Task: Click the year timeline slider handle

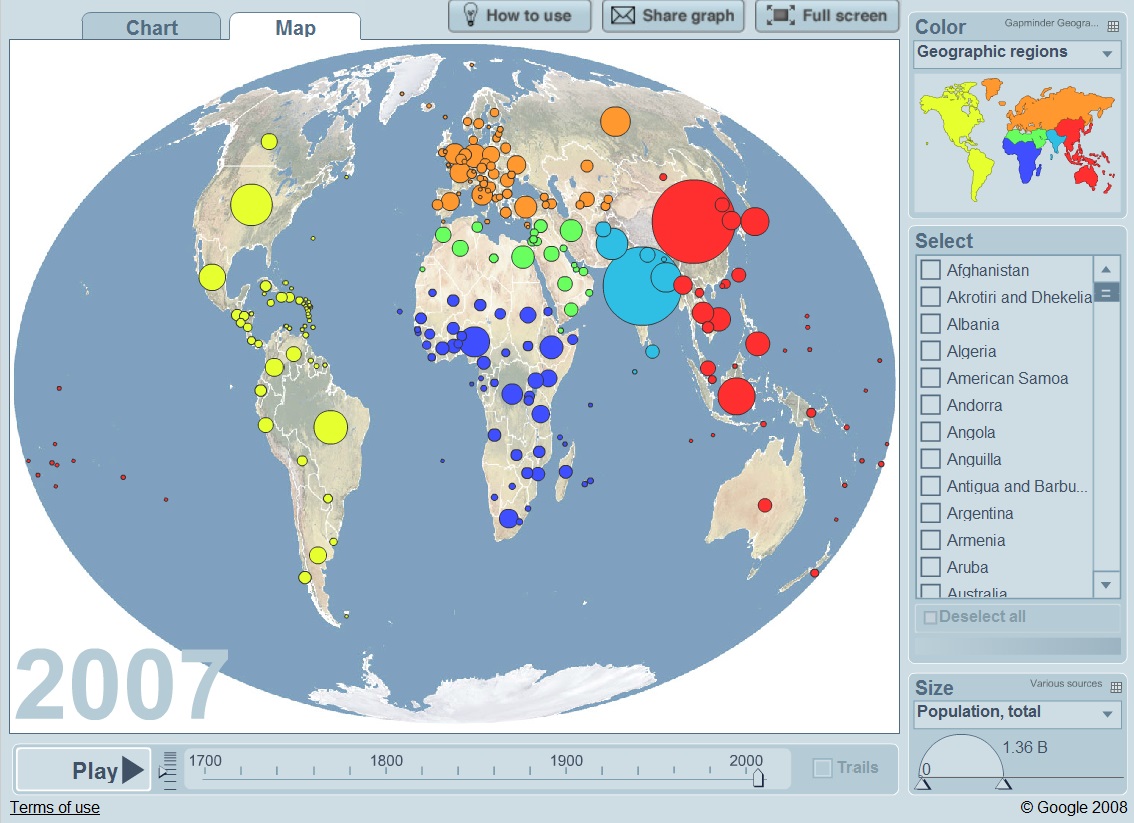Action: [758, 777]
